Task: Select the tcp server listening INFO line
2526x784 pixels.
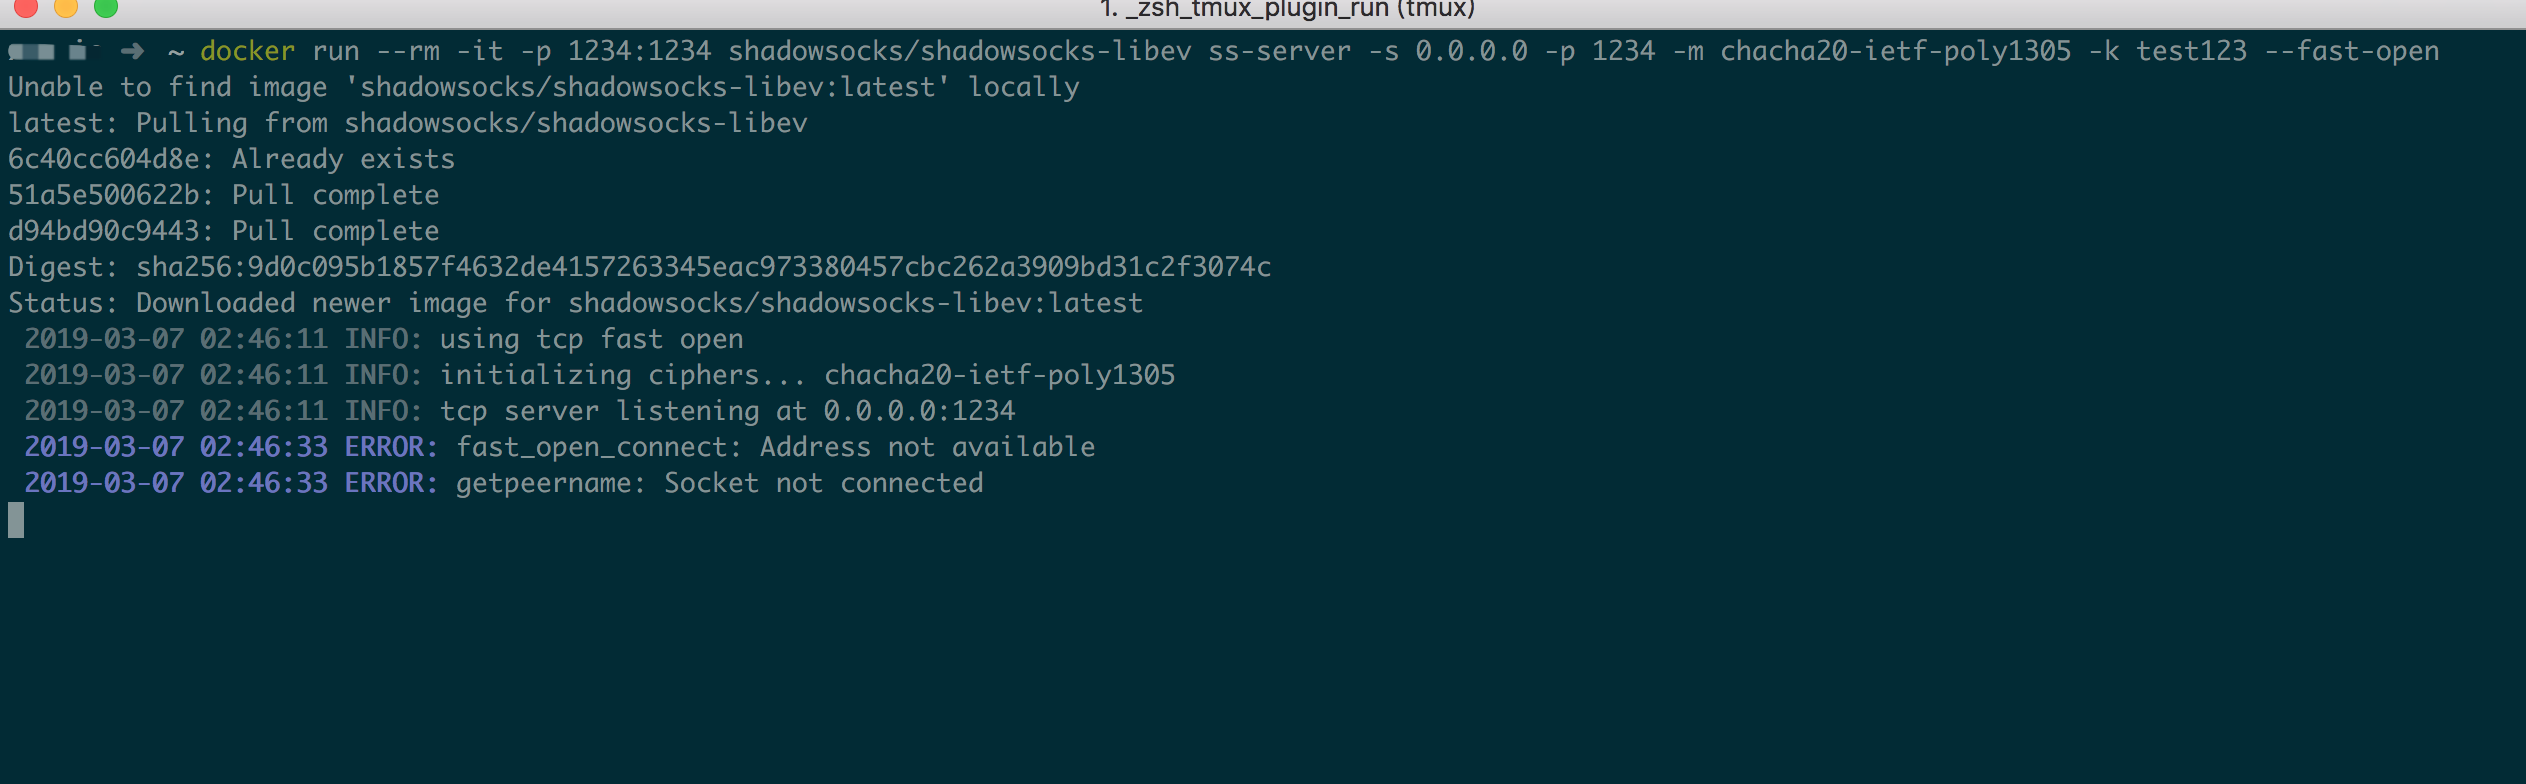Action: (520, 410)
